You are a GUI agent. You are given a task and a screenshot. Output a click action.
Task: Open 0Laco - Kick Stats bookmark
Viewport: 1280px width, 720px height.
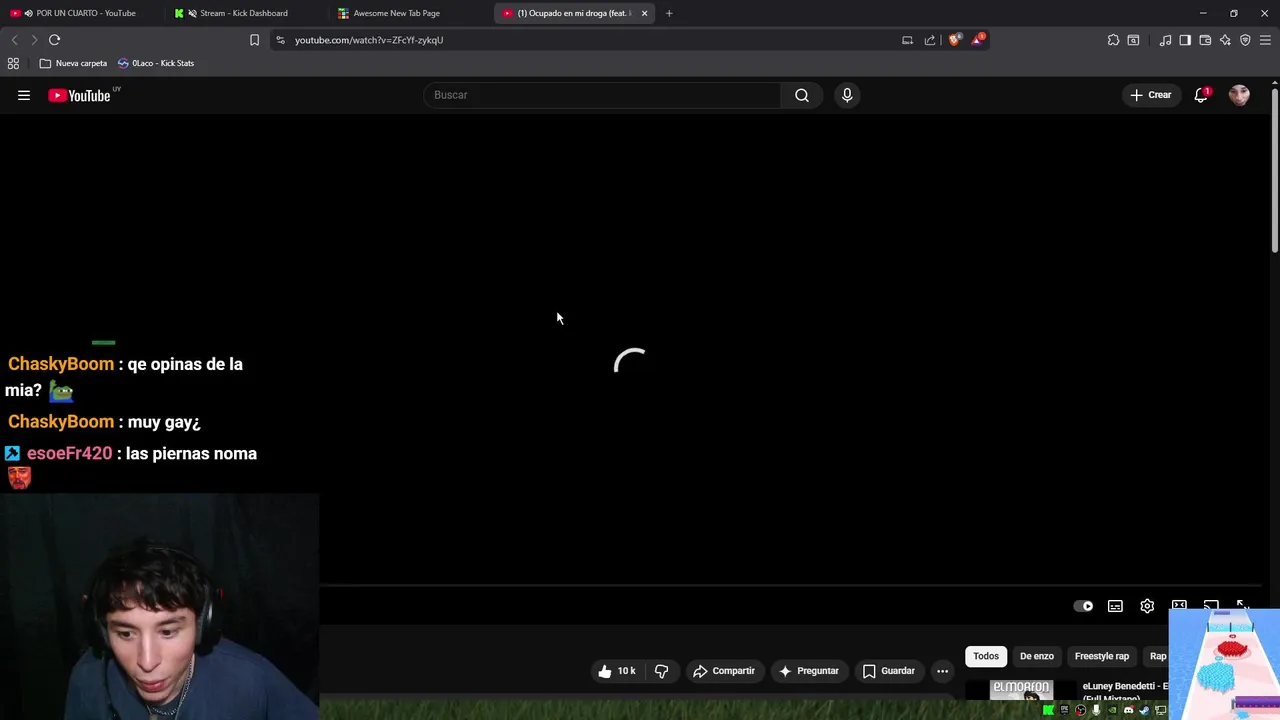point(156,63)
